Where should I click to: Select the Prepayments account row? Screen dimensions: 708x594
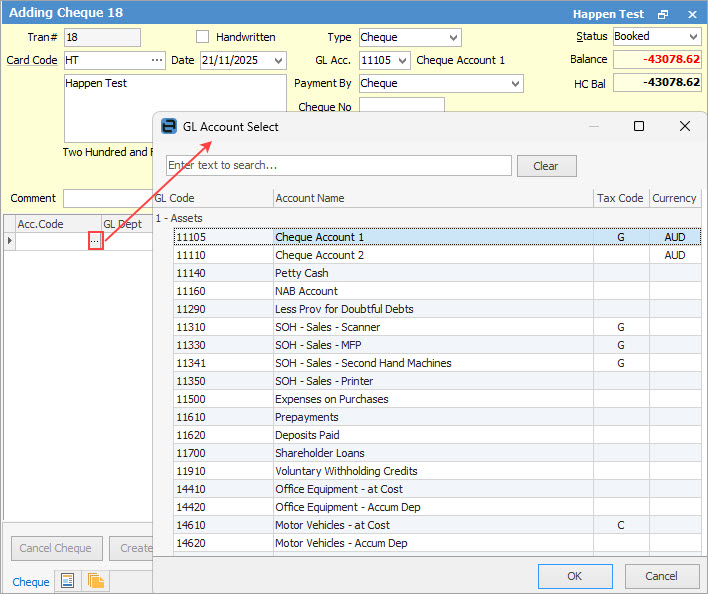[x=437, y=418]
